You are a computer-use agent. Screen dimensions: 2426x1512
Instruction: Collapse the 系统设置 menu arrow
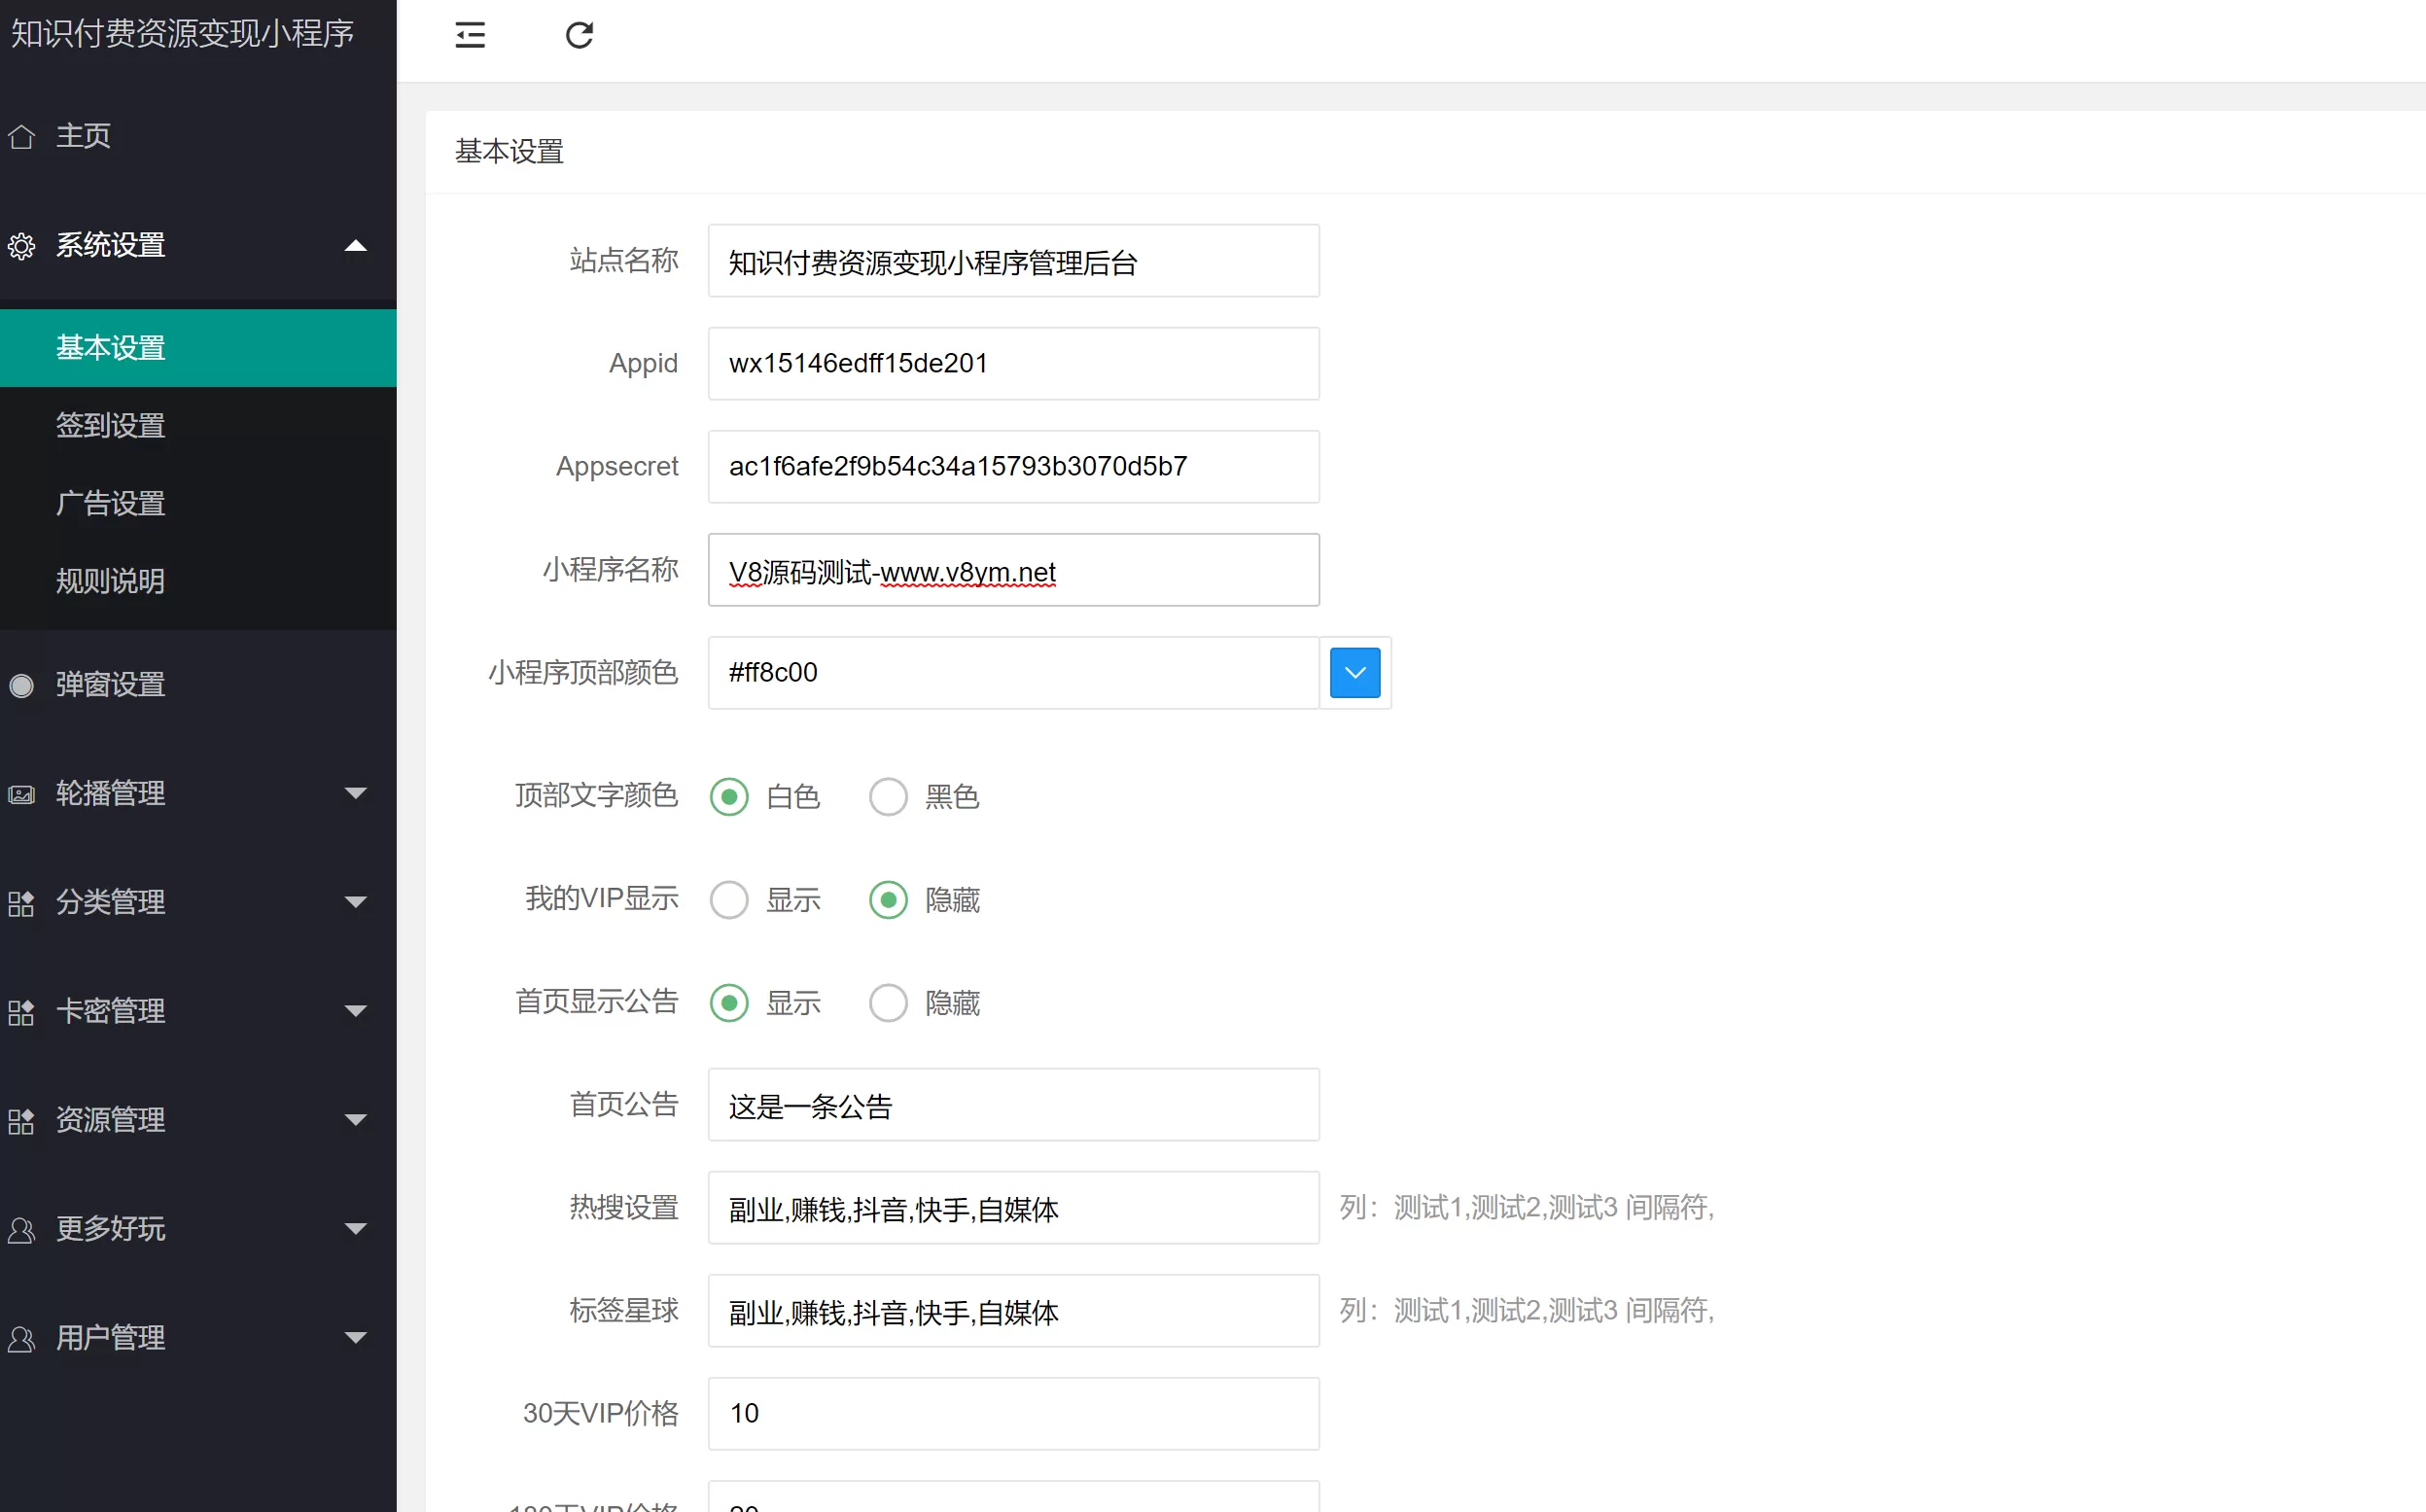point(355,246)
